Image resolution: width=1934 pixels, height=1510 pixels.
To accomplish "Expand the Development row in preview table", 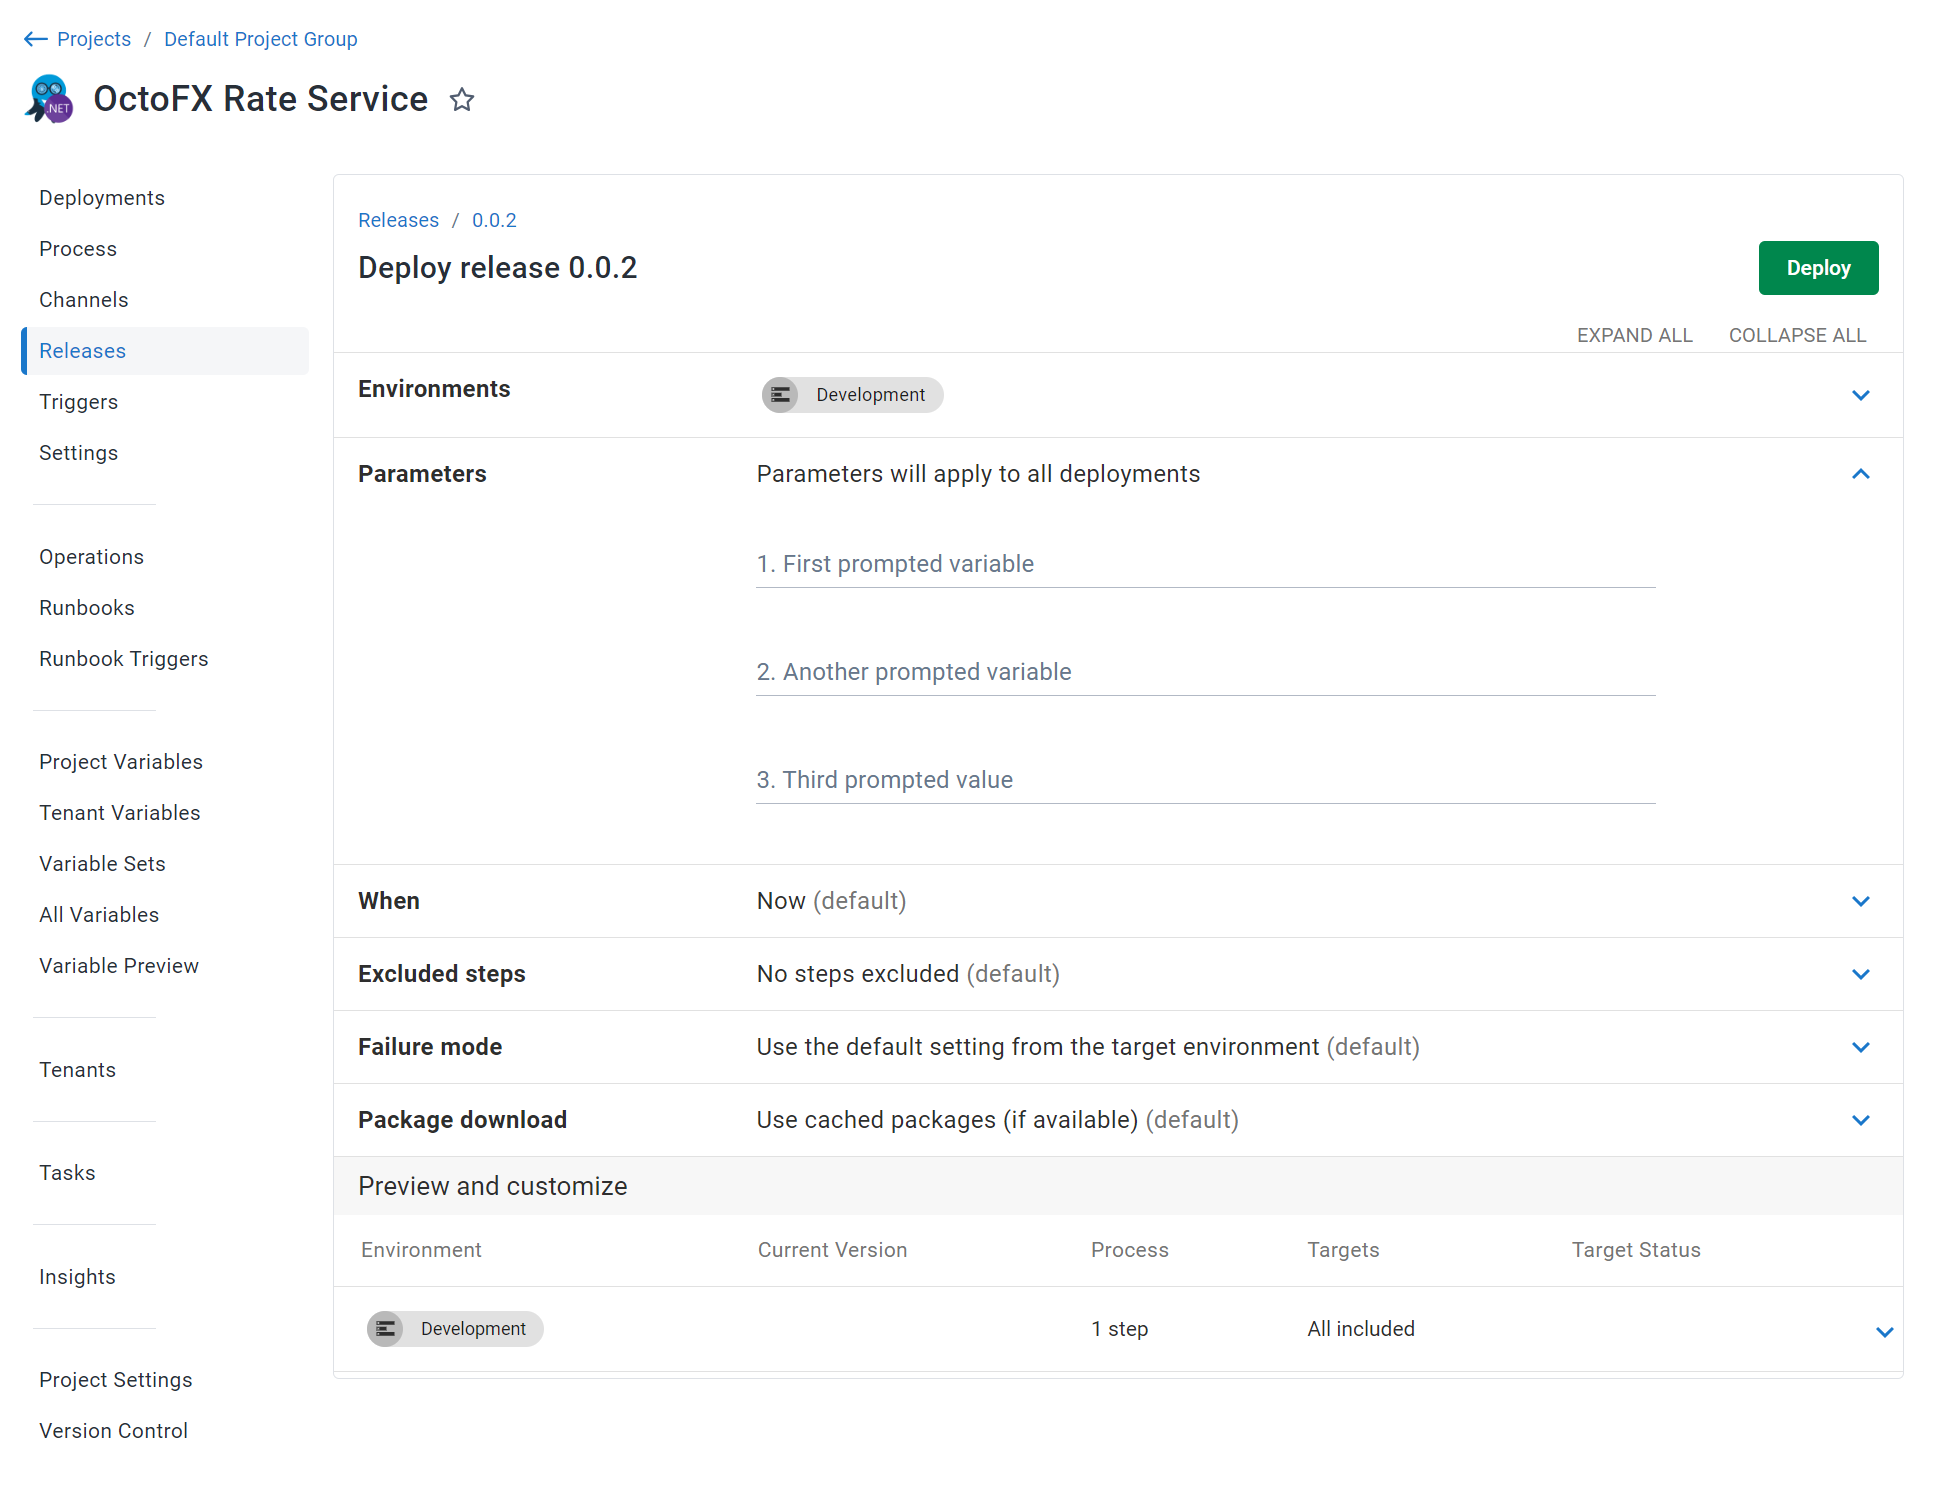I will coord(1884,1332).
